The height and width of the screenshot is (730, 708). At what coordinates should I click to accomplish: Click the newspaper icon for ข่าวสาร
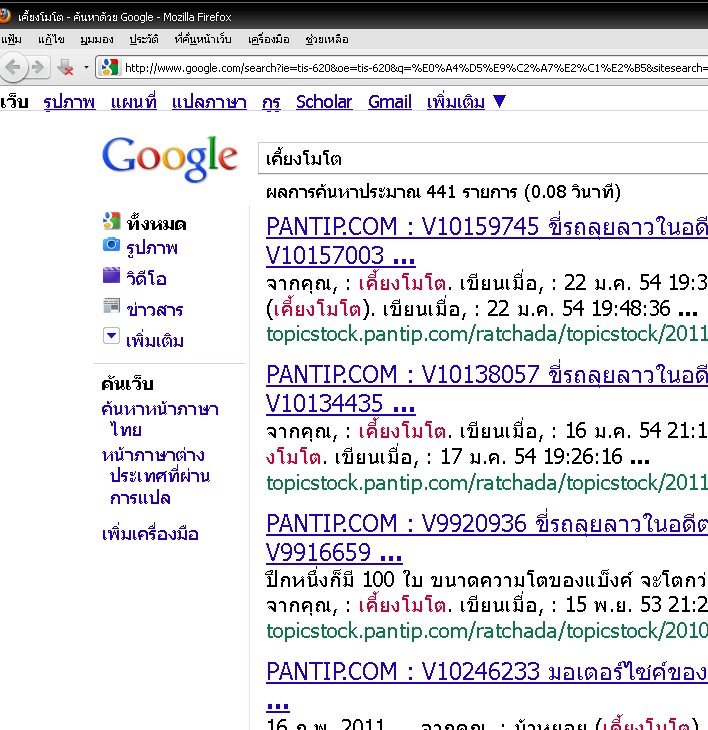coord(111,306)
